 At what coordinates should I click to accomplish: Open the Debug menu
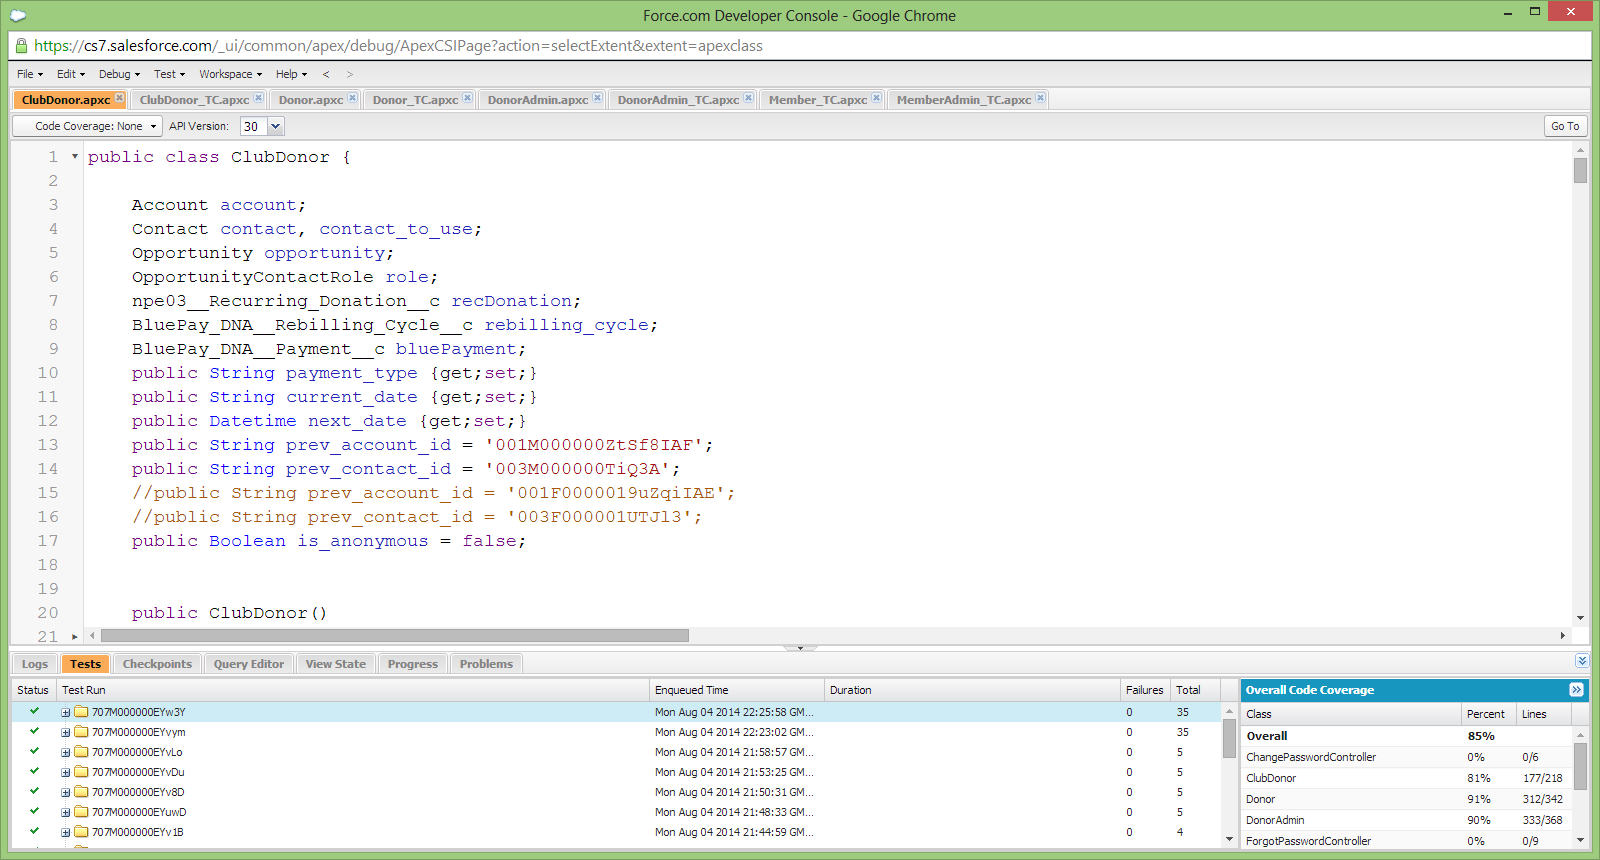point(118,74)
